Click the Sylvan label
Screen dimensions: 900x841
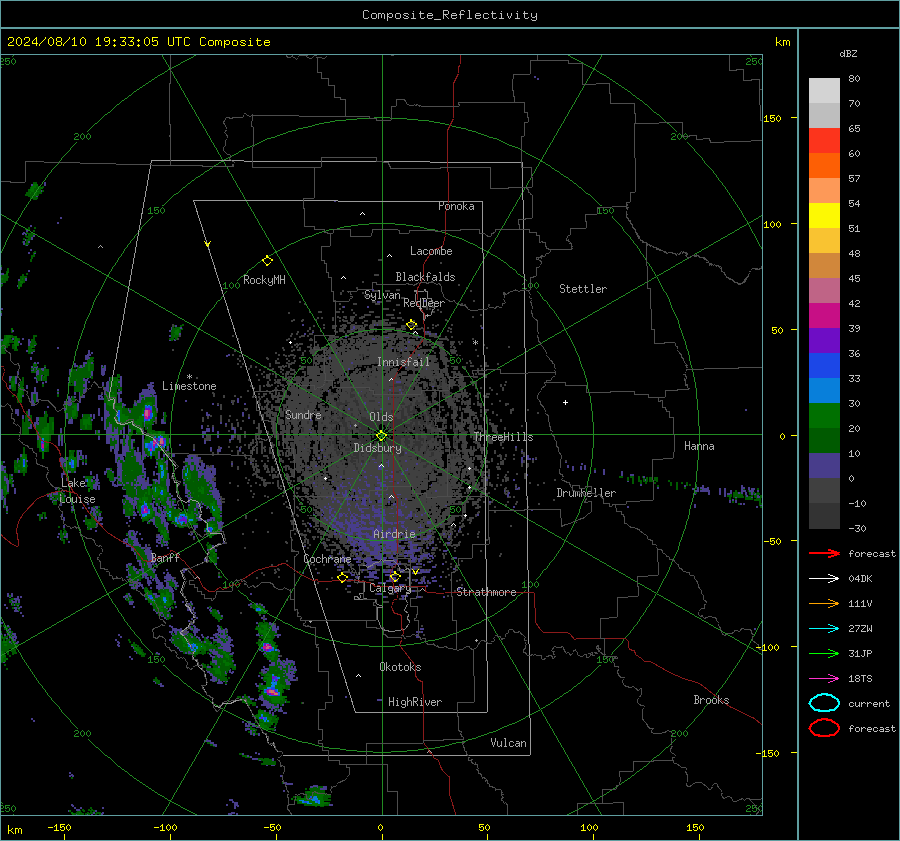pos(382,295)
